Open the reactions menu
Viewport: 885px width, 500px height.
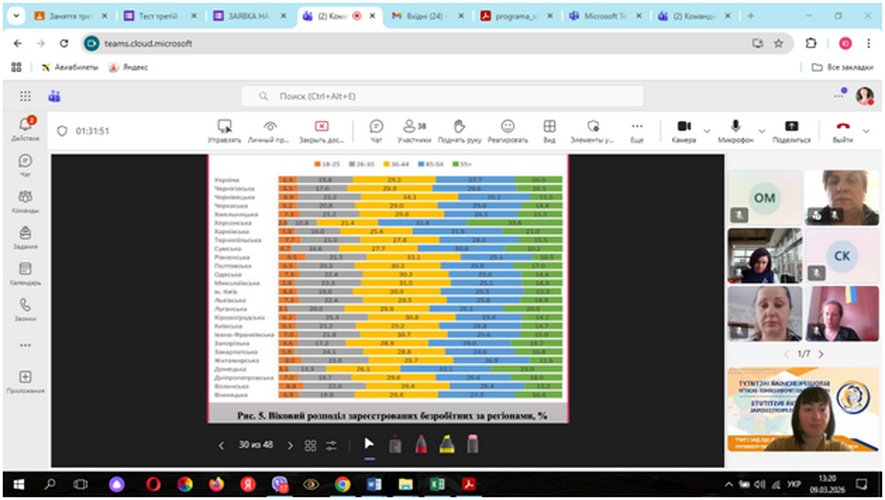(508, 131)
